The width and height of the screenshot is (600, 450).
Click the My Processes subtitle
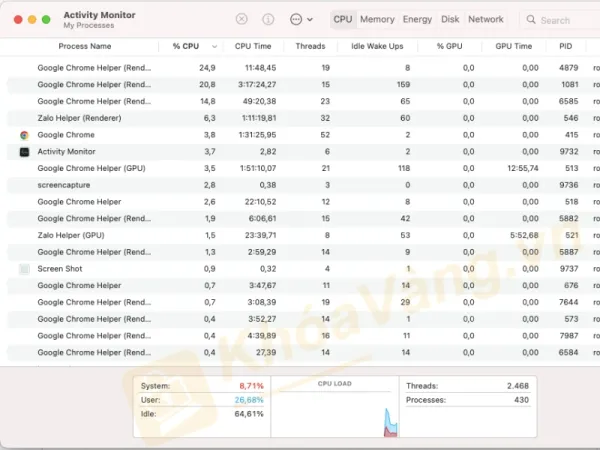click(x=89, y=26)
